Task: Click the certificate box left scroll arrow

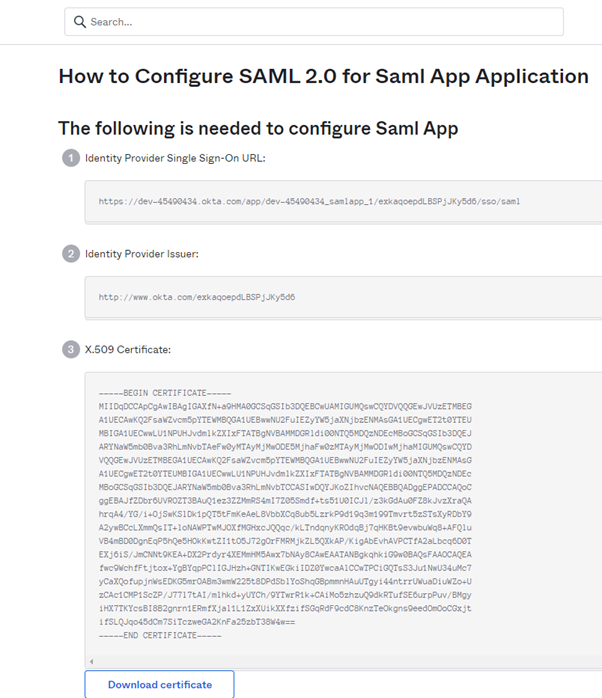Action: tap(91, 660)
